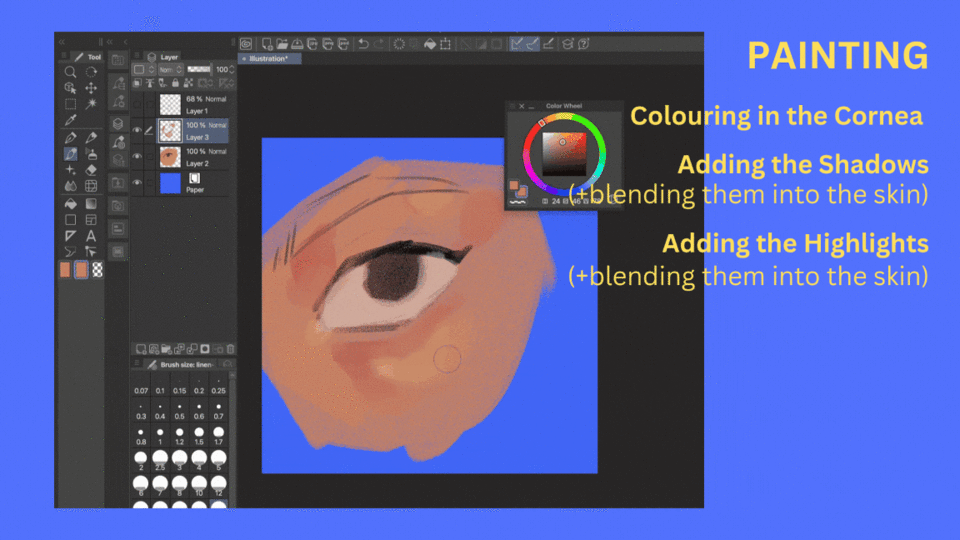The image size is (960, 540).
Task: Click the Scale/Rotate transform icon
Action: 446,43
